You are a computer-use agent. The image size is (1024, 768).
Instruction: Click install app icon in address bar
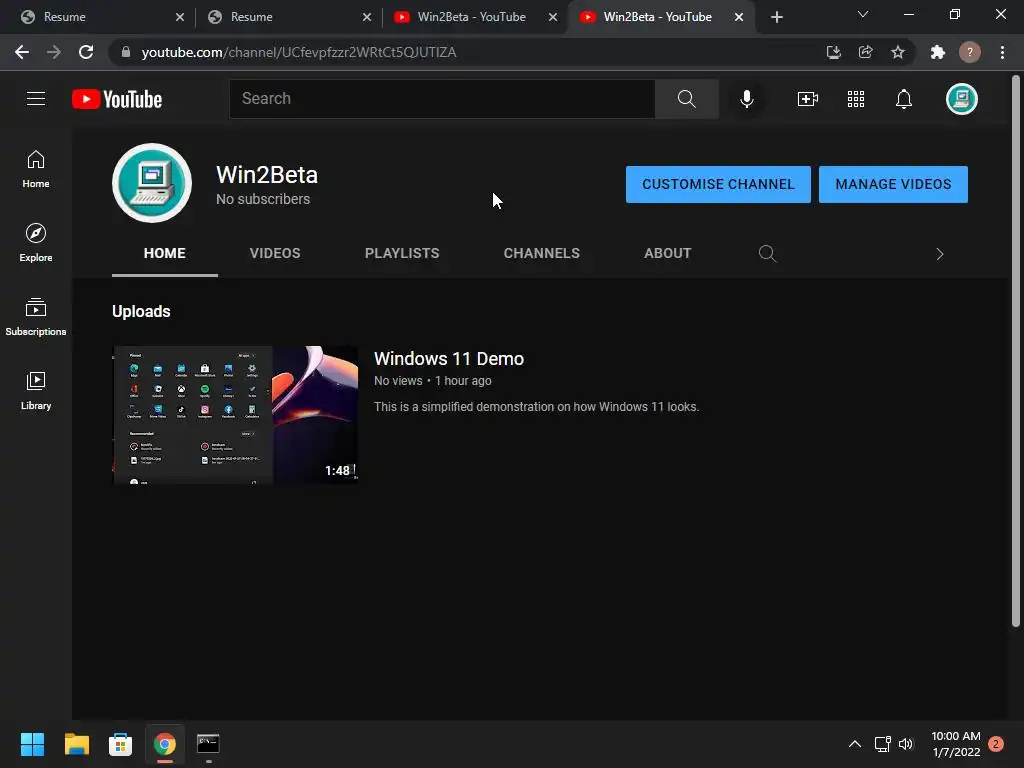[x=833, y=52]
